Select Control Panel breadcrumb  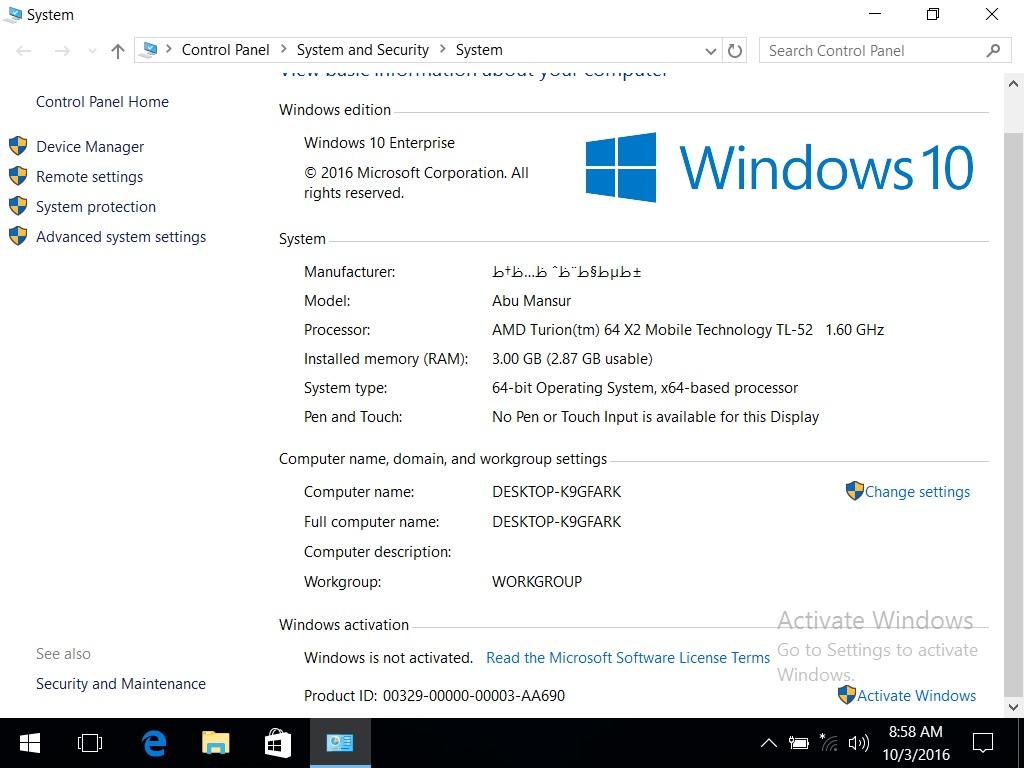coord(225,50)
